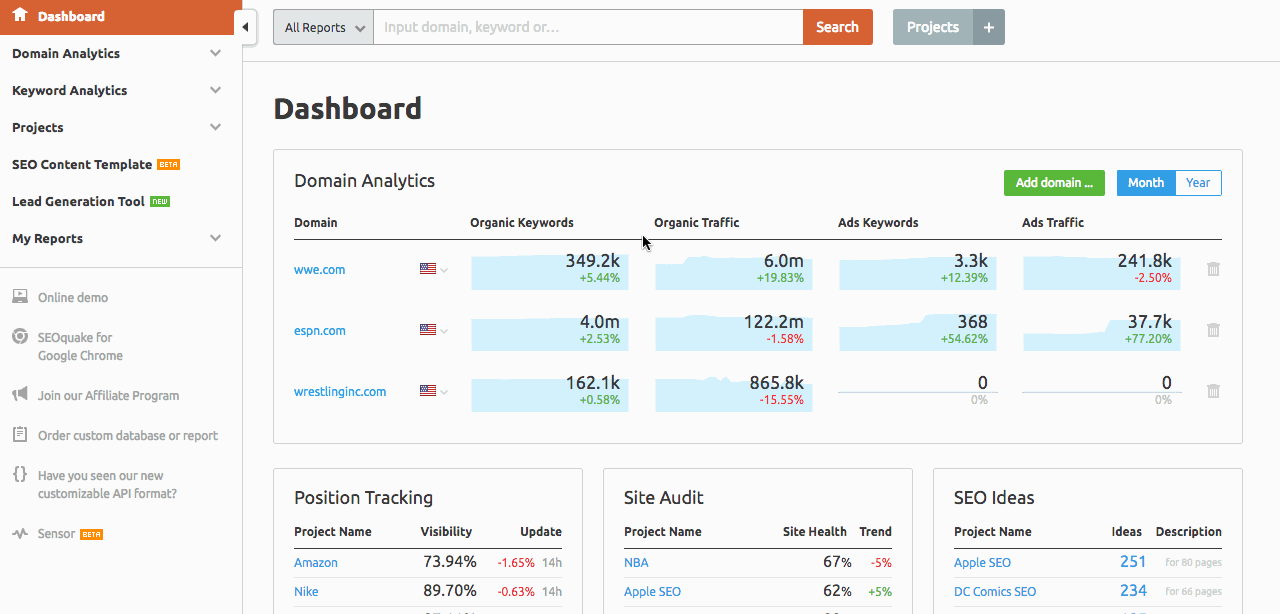The width and height of the screenshot is (1280, 614).
Task: Open the US flag selector for espn.com
Action: [x=433, y=330]
